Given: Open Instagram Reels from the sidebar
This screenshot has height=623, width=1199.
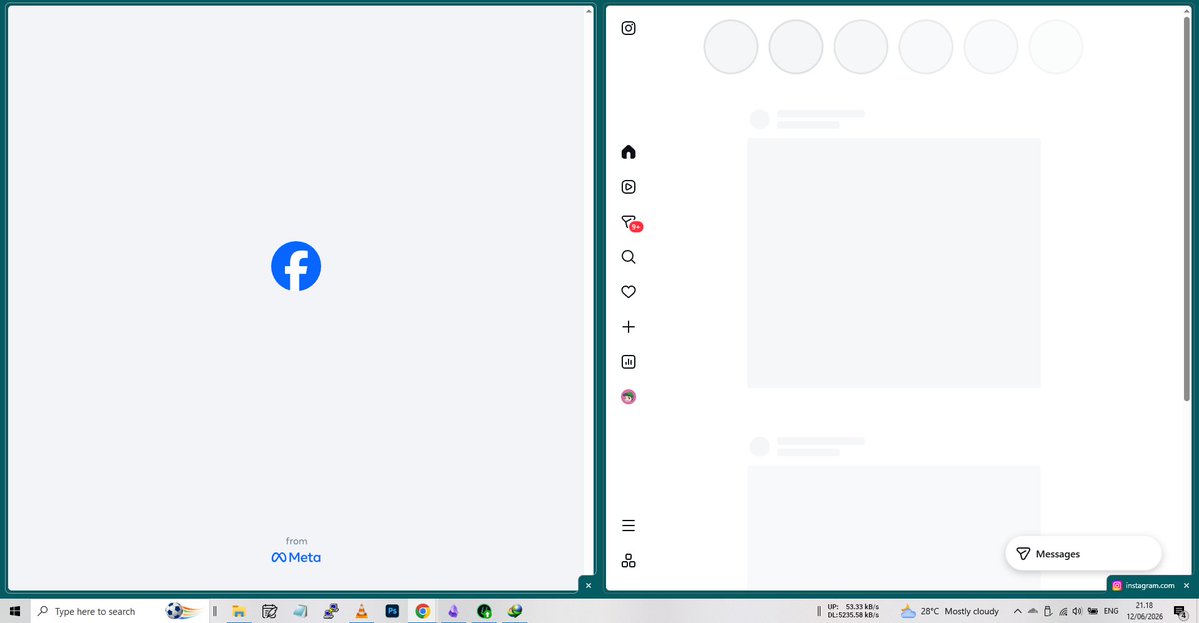Looking at the screenshot, I should coord(629,187).
